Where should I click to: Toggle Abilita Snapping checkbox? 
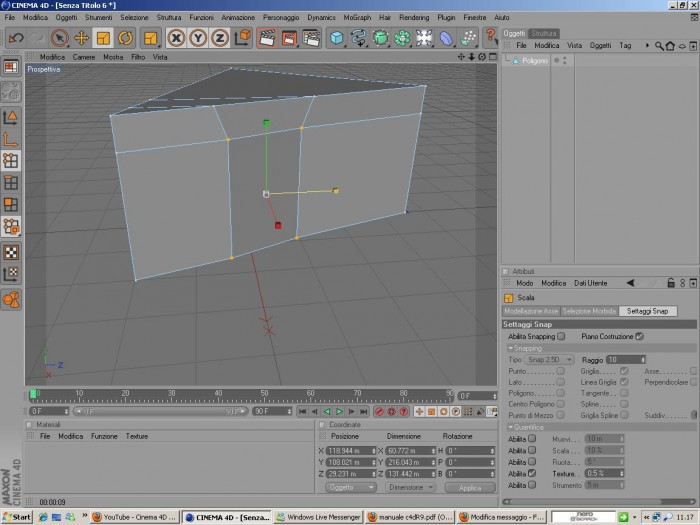coord(561,336)
